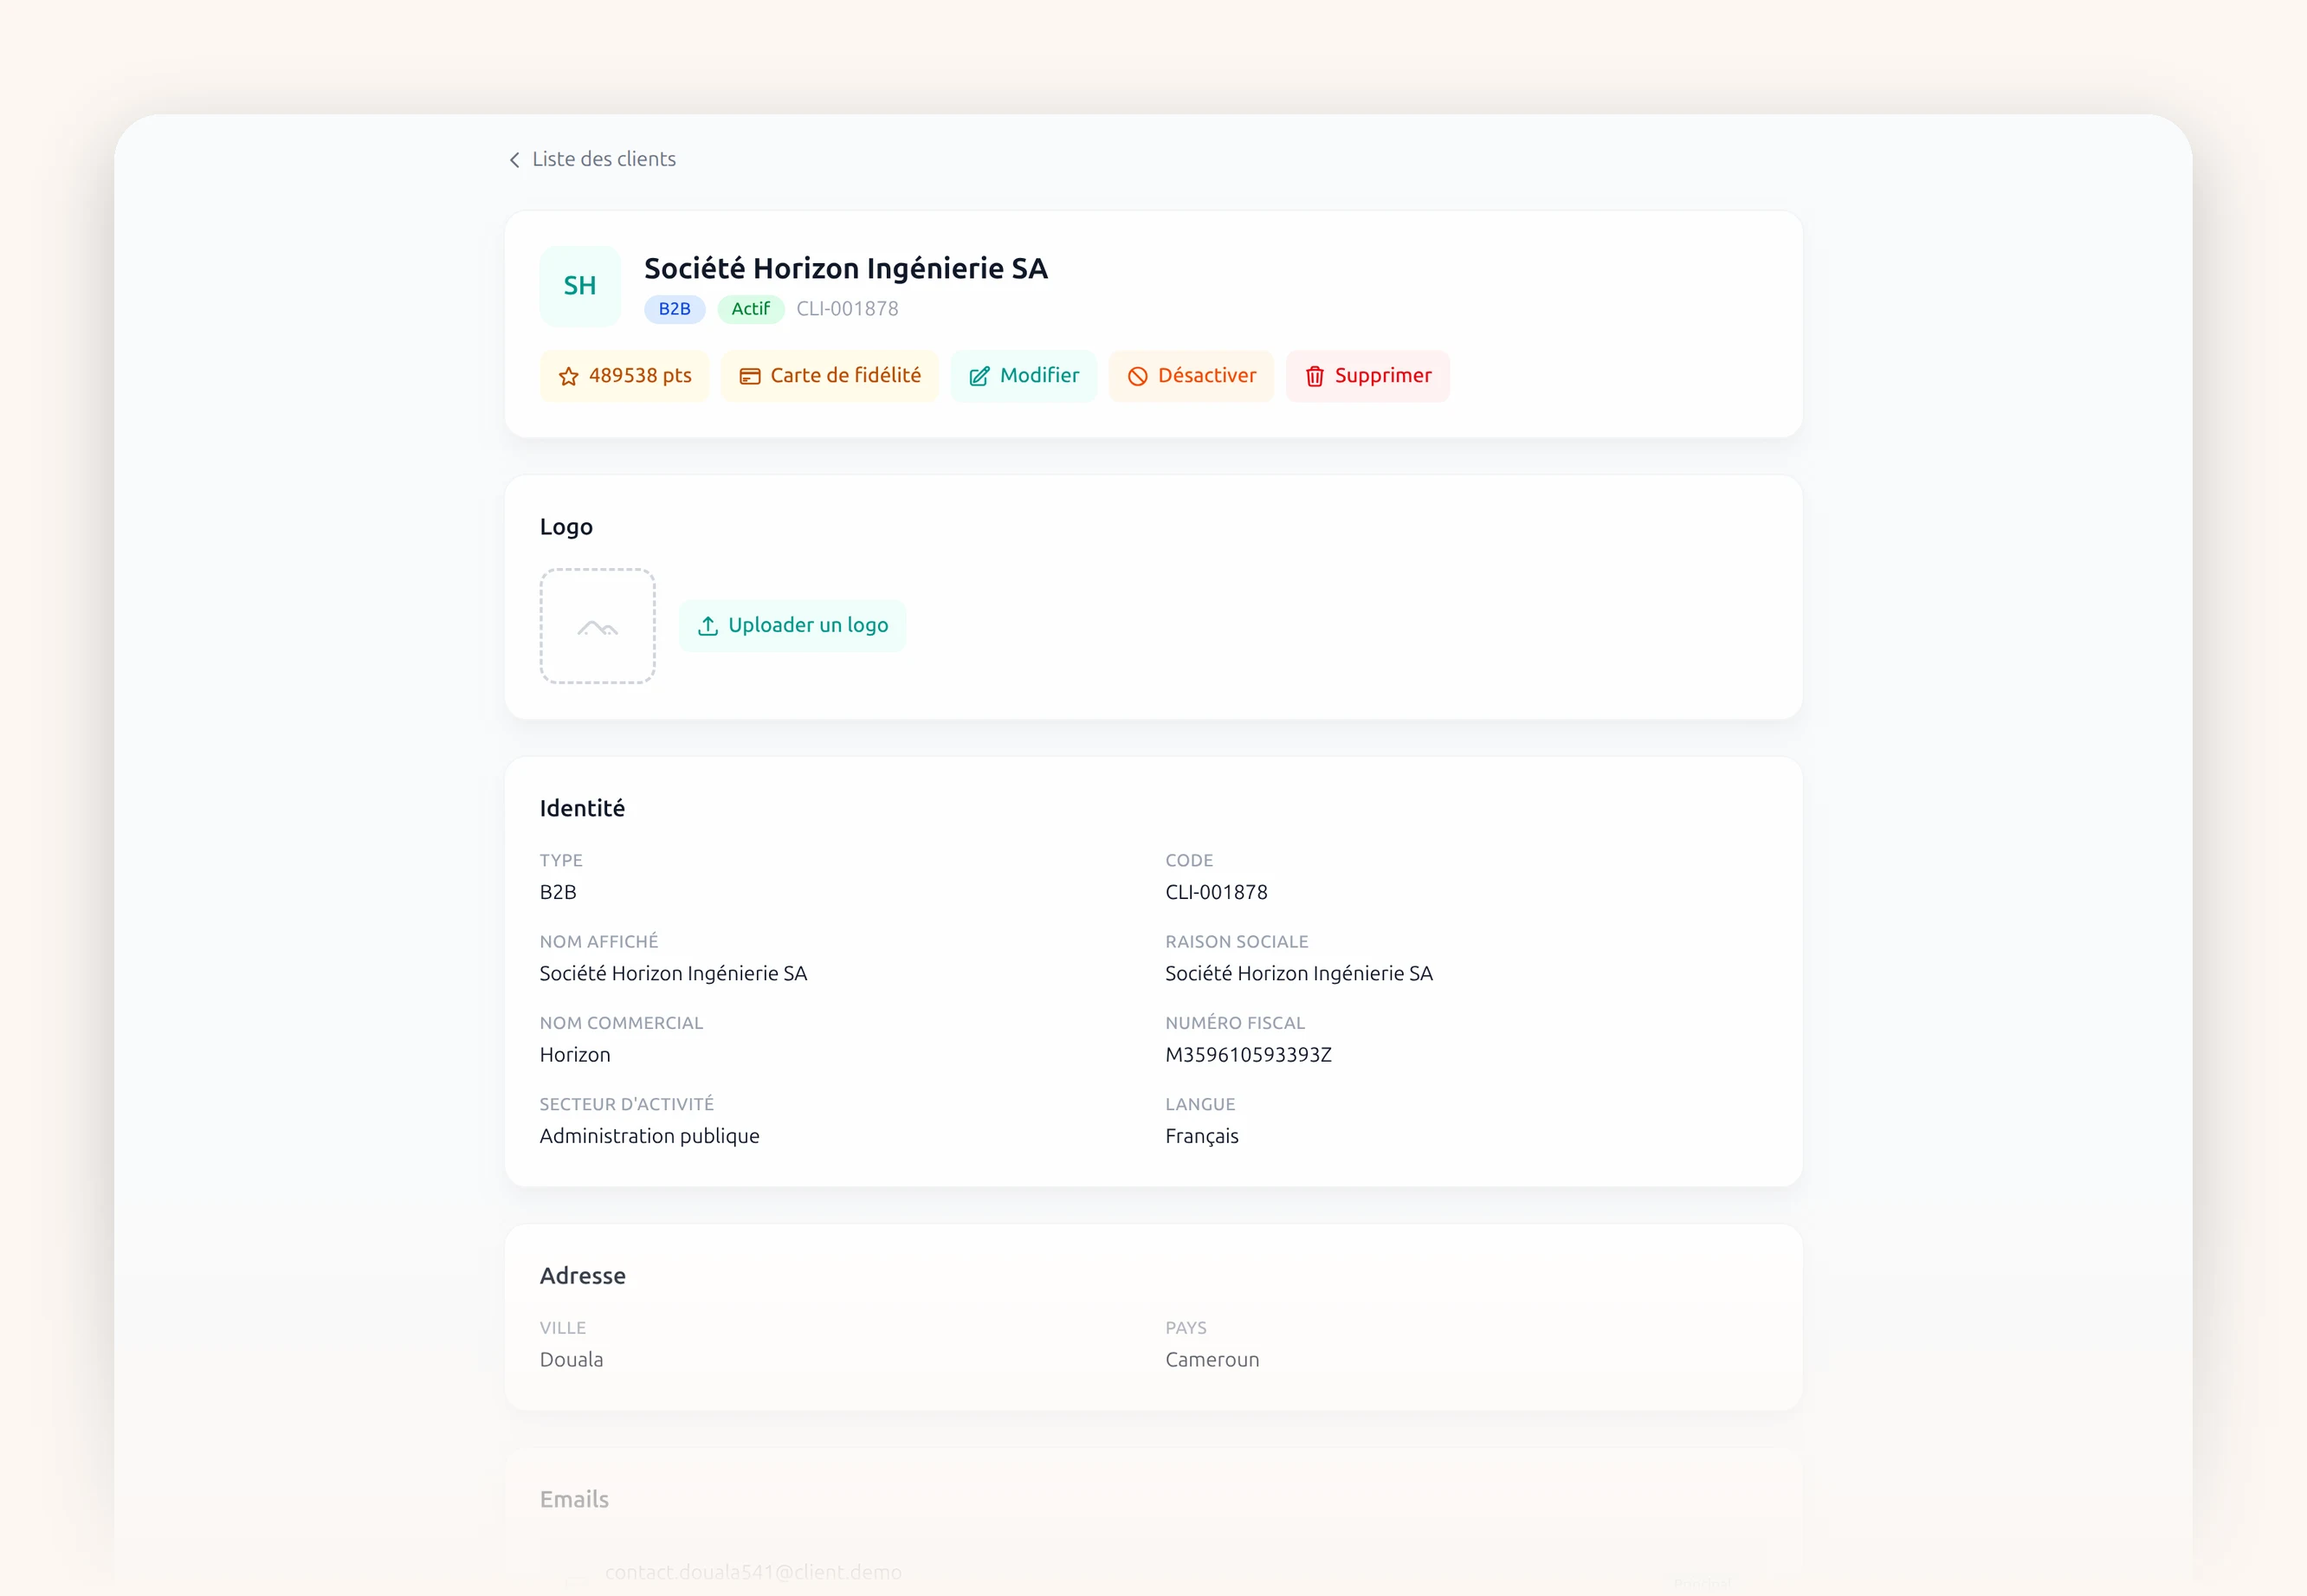This screenshot has height=1596, width=2307.
Task: Select the Pays value Cameroun
Action: click(1212, 1360)
